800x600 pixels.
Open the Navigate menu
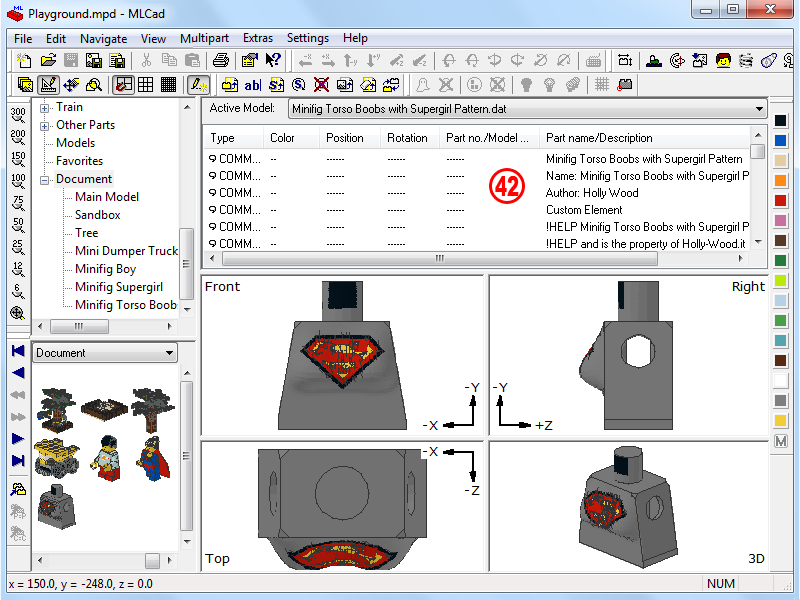tap(104, 38)
